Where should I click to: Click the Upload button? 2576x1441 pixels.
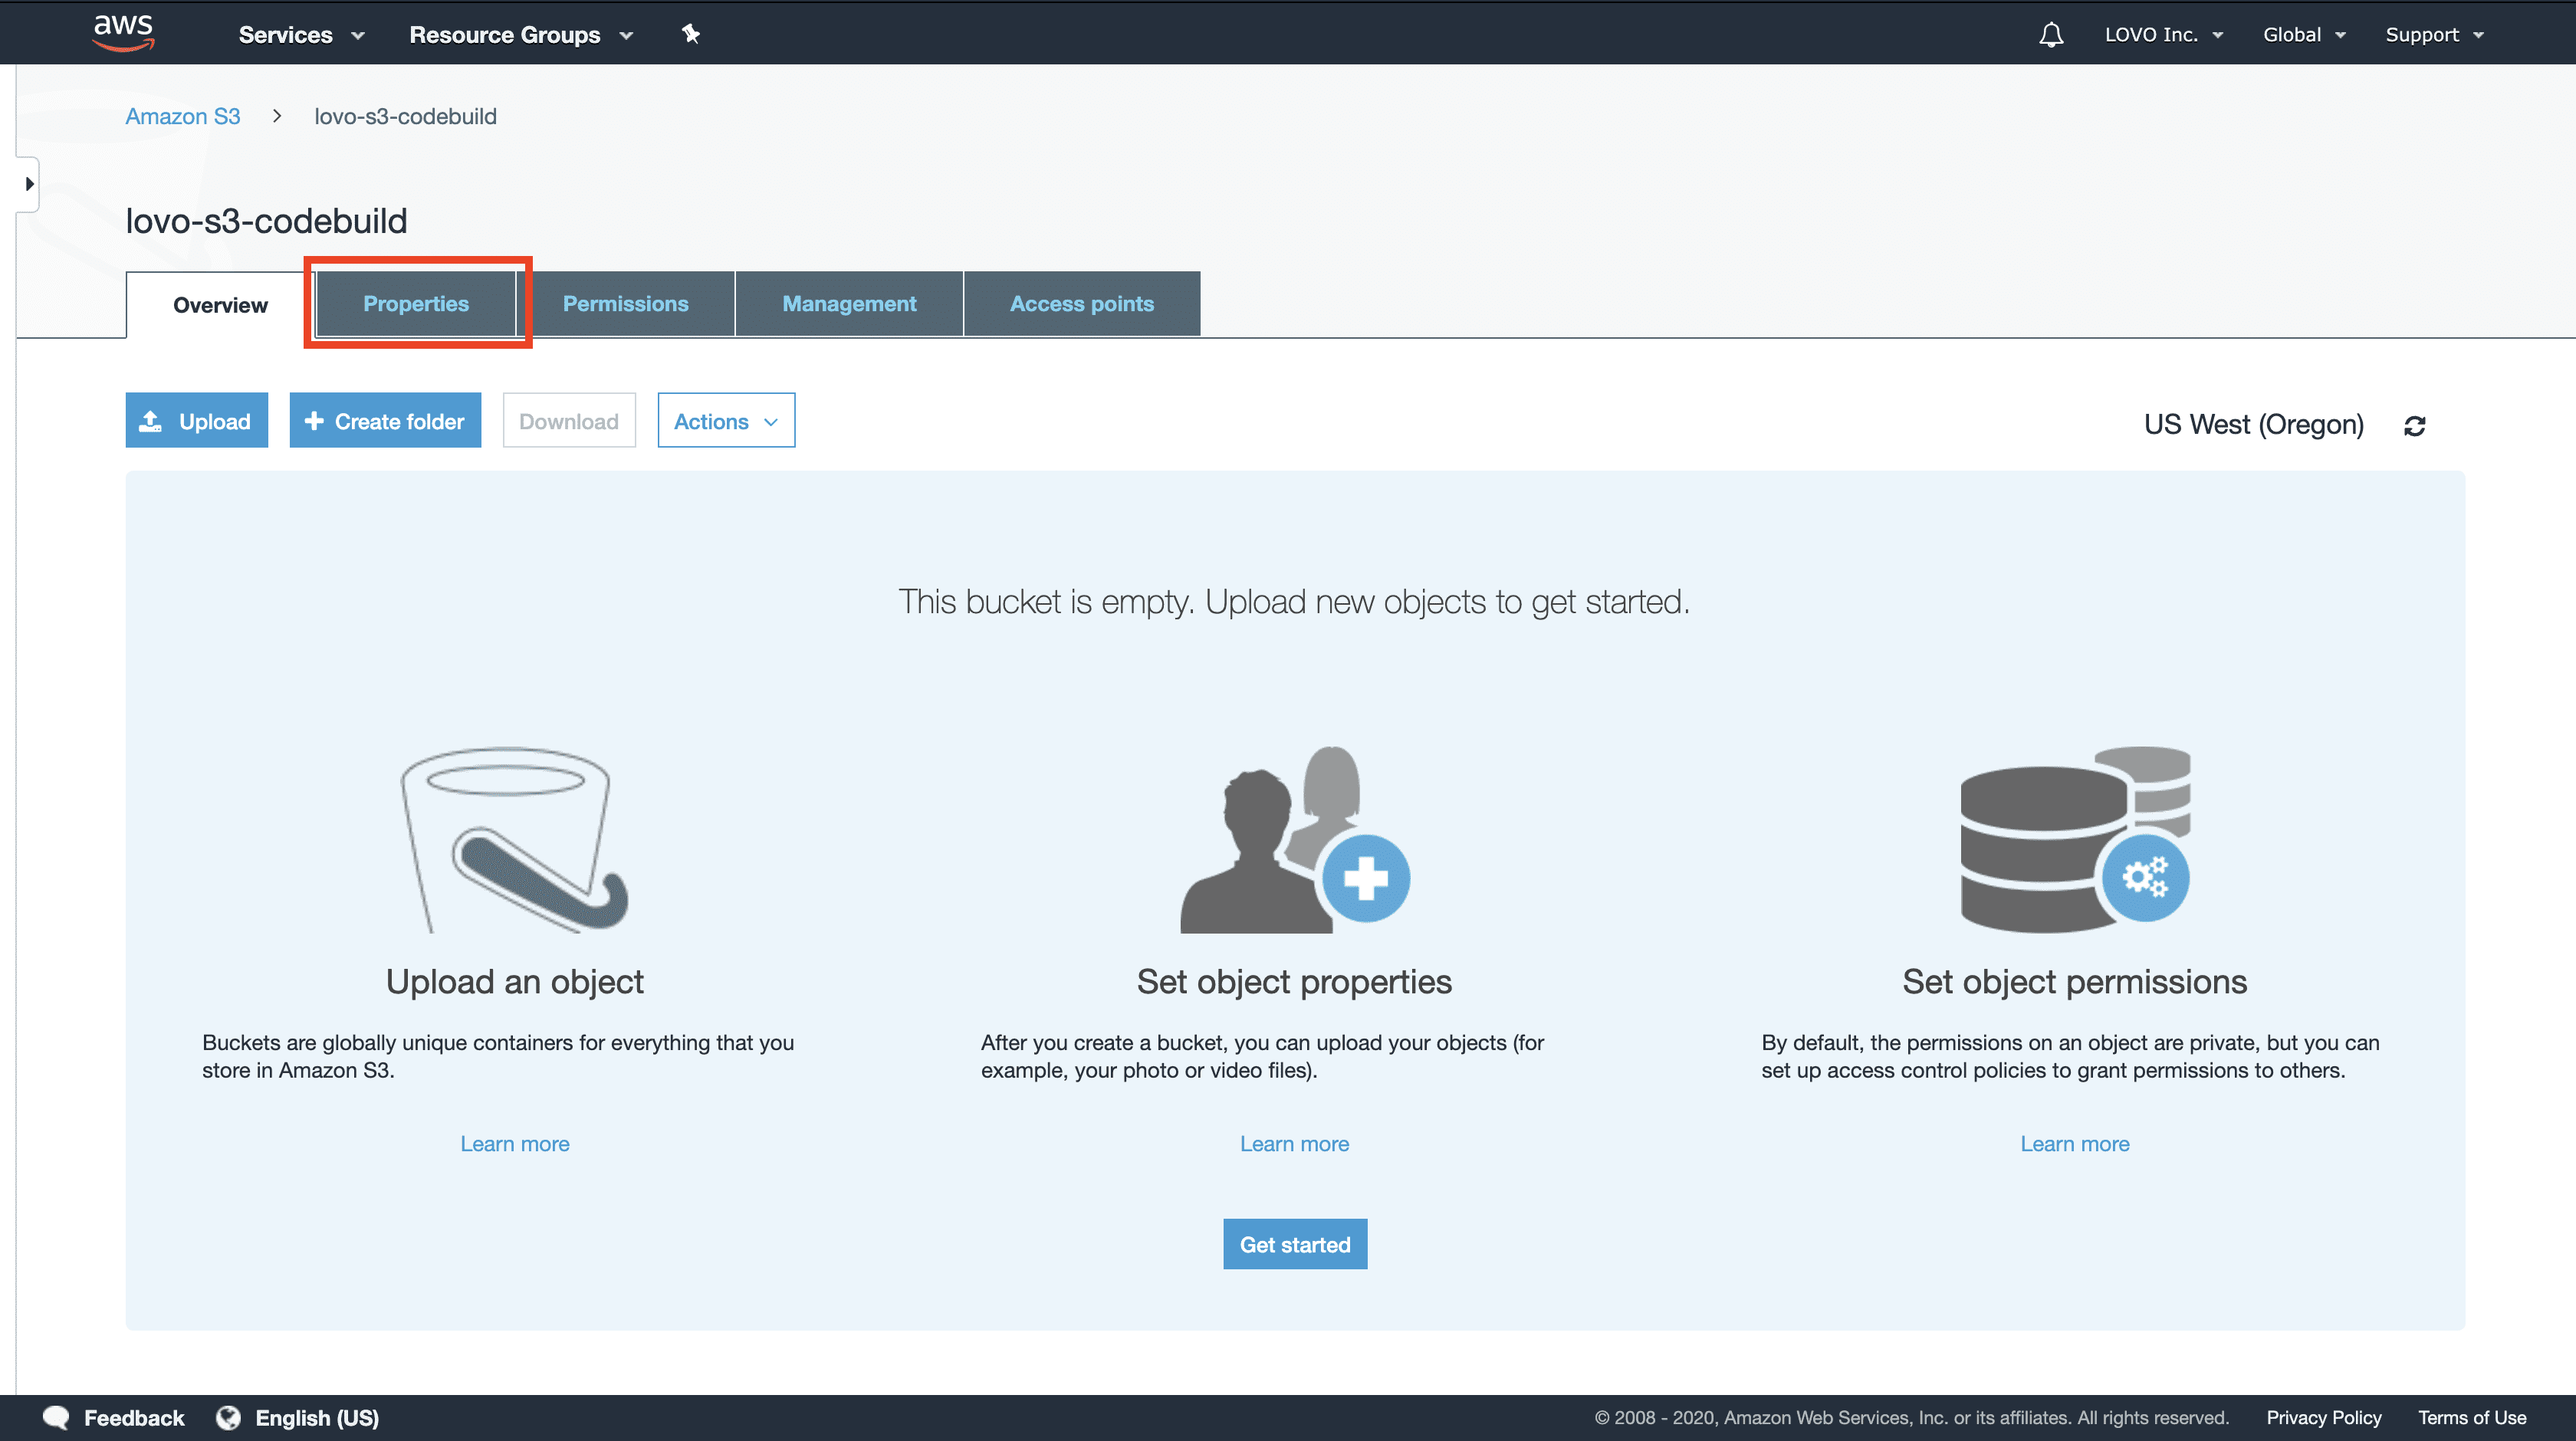click(196, 421)
